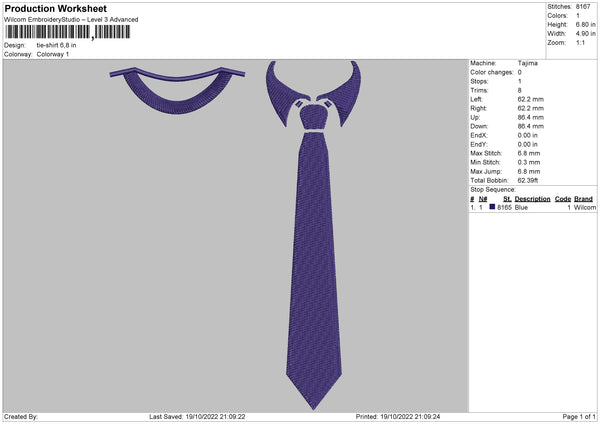The width and height of the screenshot is (600, 424).
Task: Click the 'Code' column header
Action: [562, 199]
